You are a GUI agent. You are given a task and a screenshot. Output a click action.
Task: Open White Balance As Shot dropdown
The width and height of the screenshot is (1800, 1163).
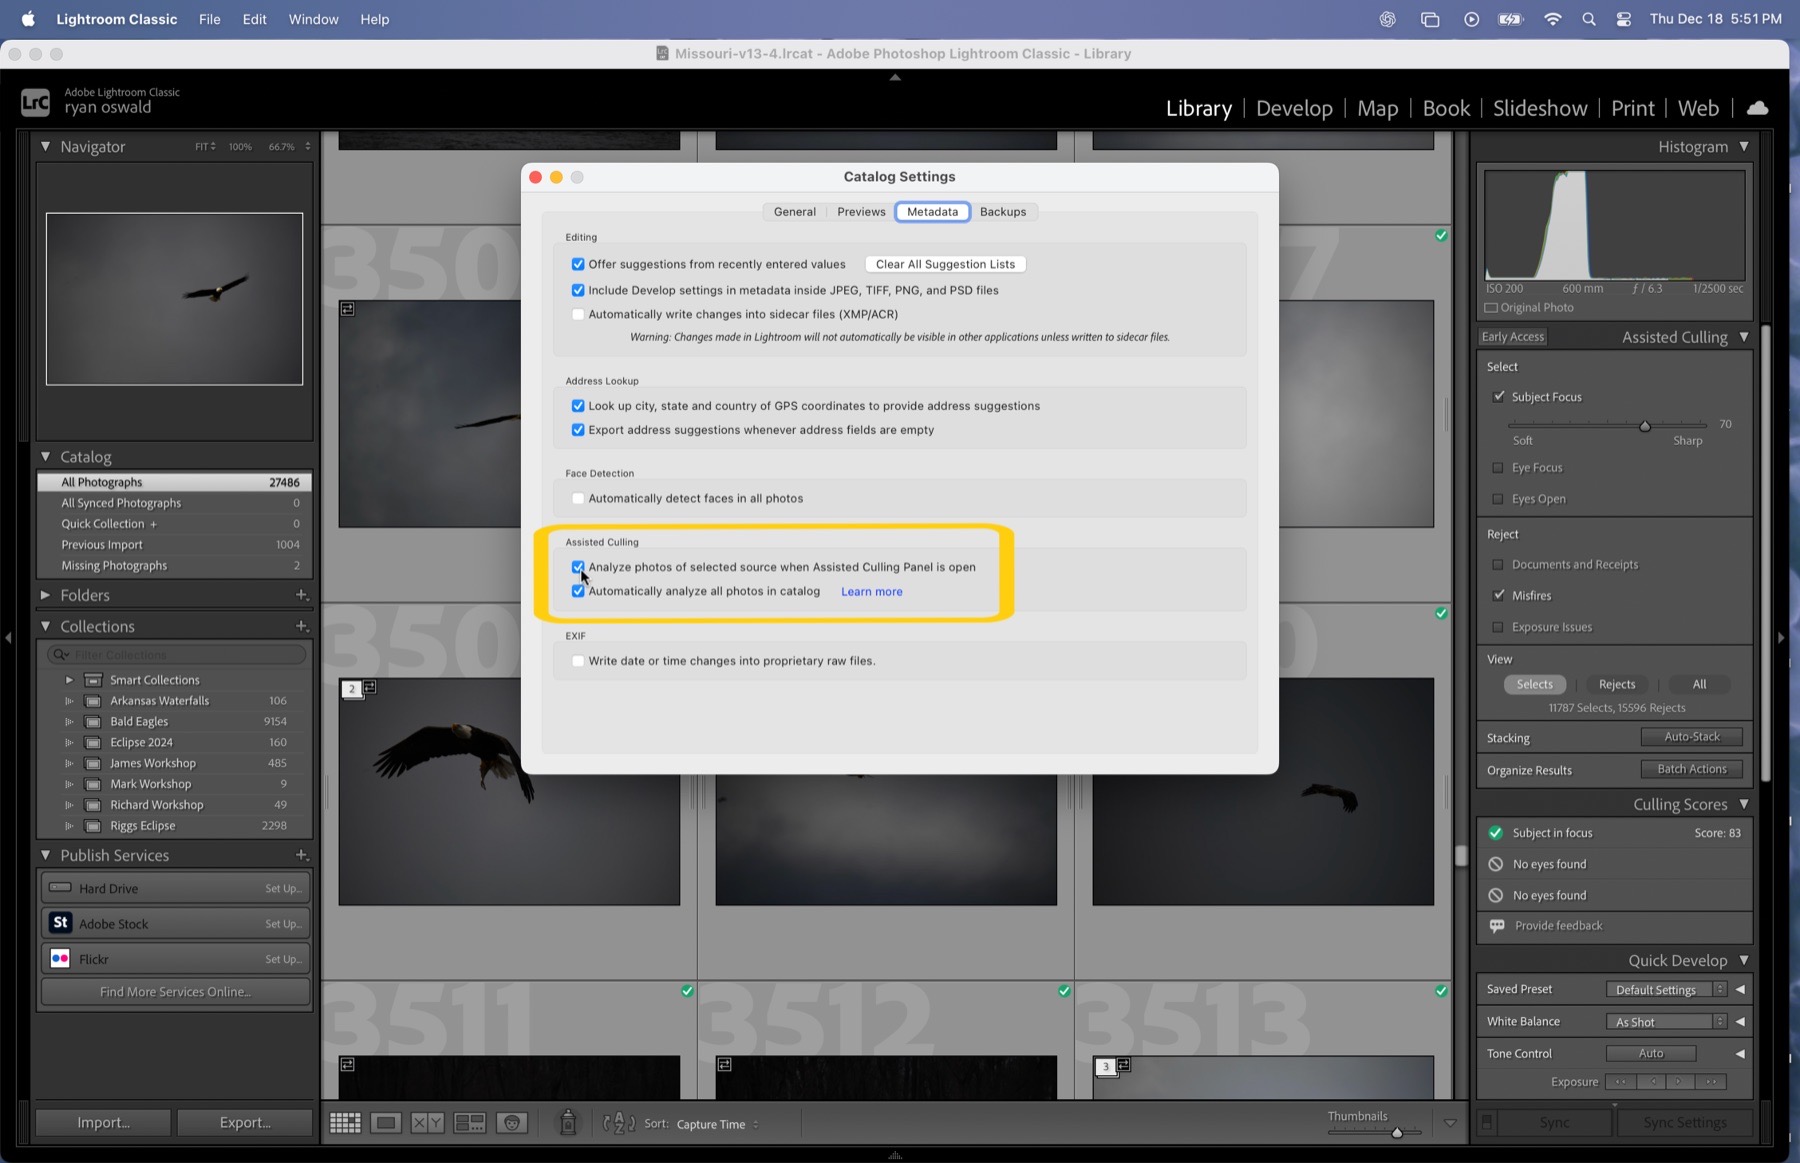click(x=1666, y=1022)
